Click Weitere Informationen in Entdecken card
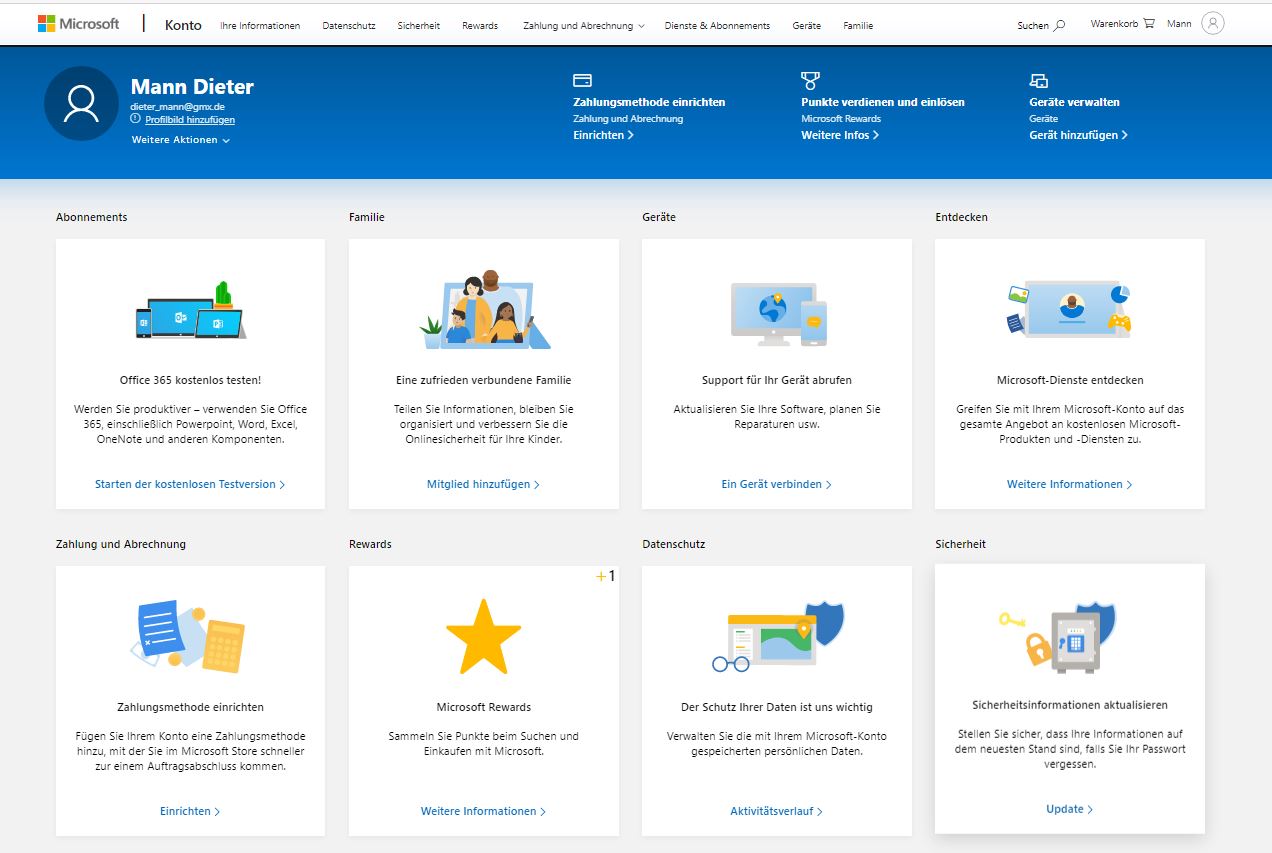 1069,484
